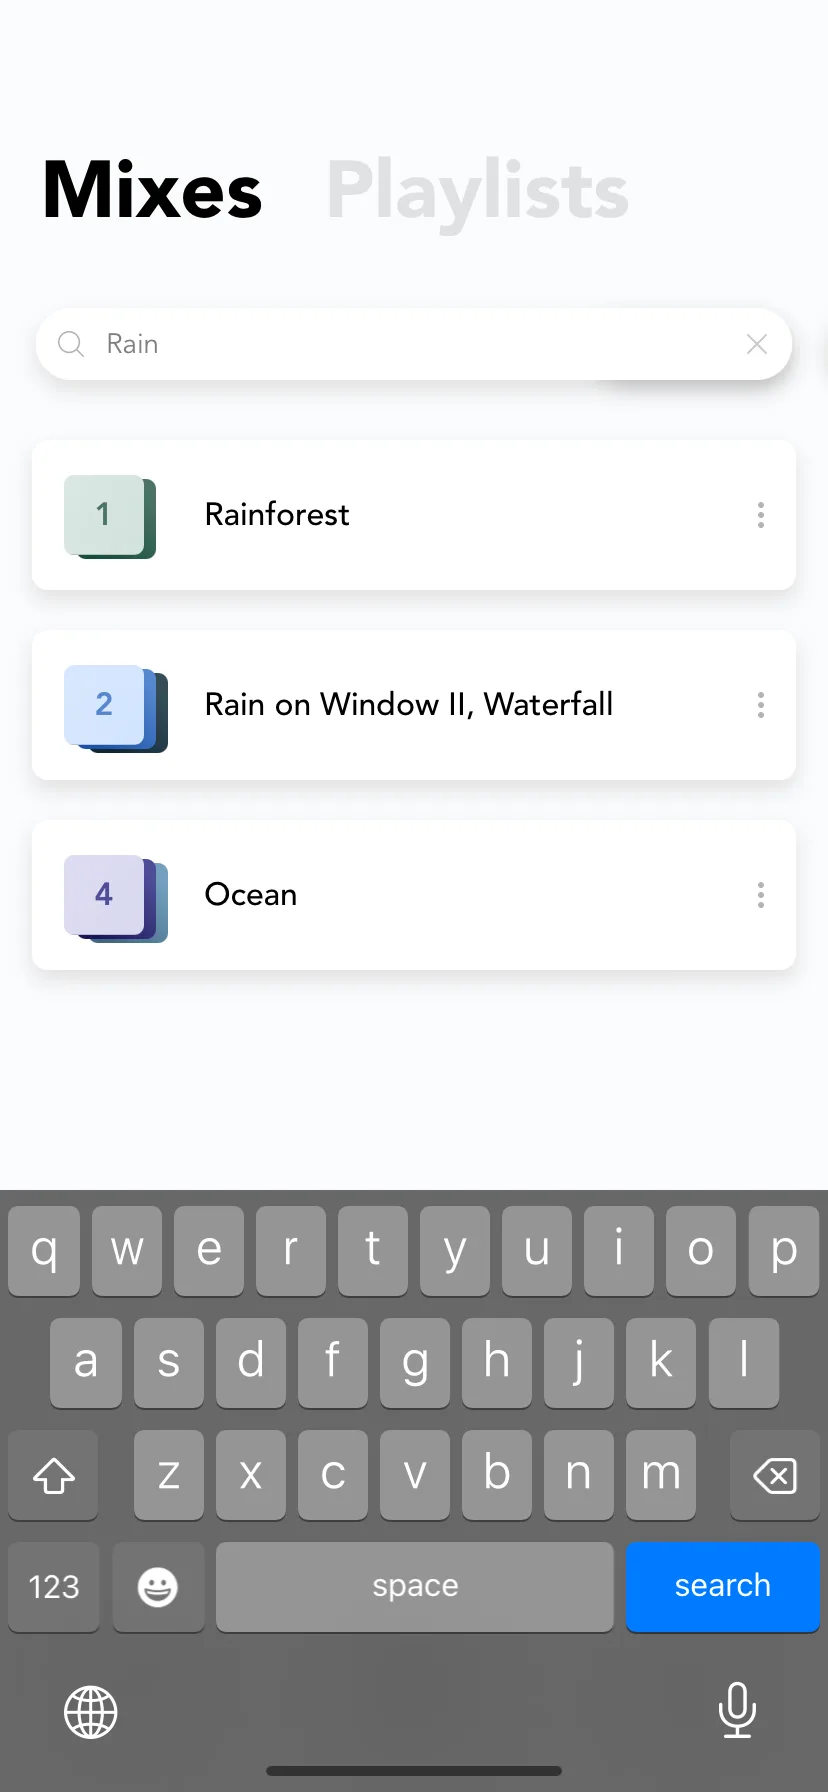The height and width of the screenshot is (1792, 828).
Task: Focus the Rain search input field
Action: click(414, 344)
